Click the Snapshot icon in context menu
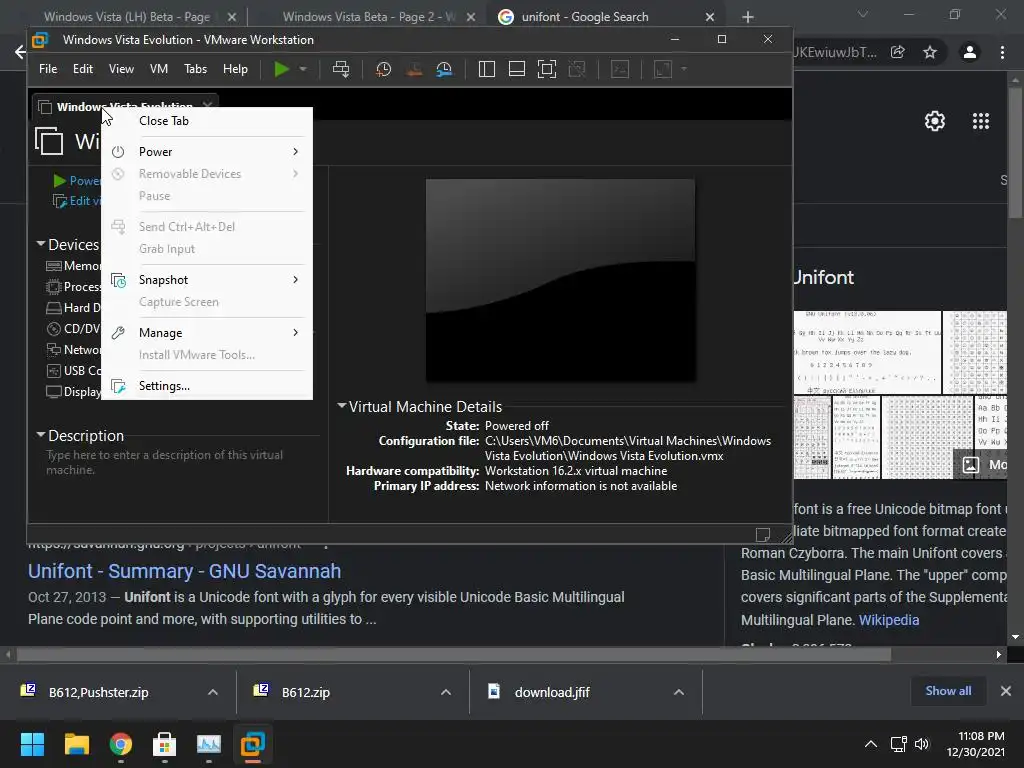Viewport: 1024px width, 768px height. (x=118, y=280)
